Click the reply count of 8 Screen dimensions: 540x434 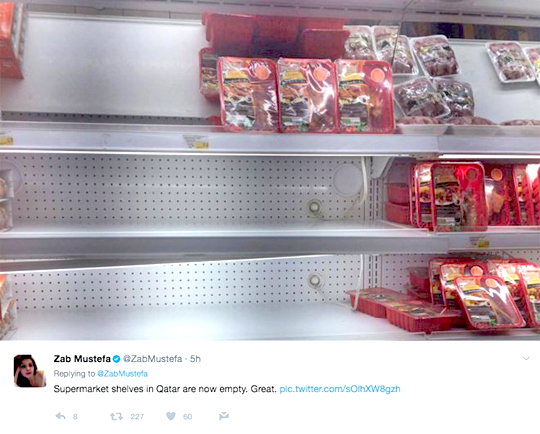pyautogui.click(x=75, y=417)
